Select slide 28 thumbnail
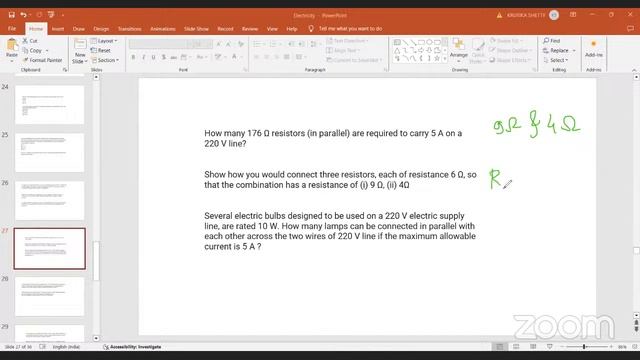 (x=49, y=297)
